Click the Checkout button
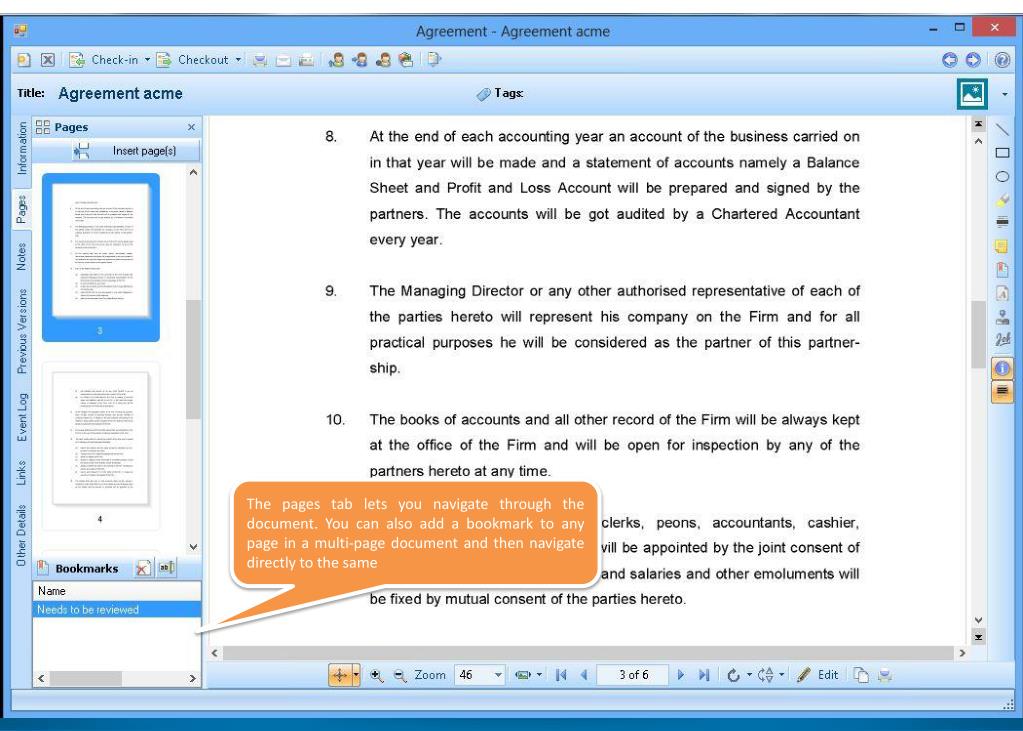The height and width of the screenshot is (731, 1023). (193, 60)
